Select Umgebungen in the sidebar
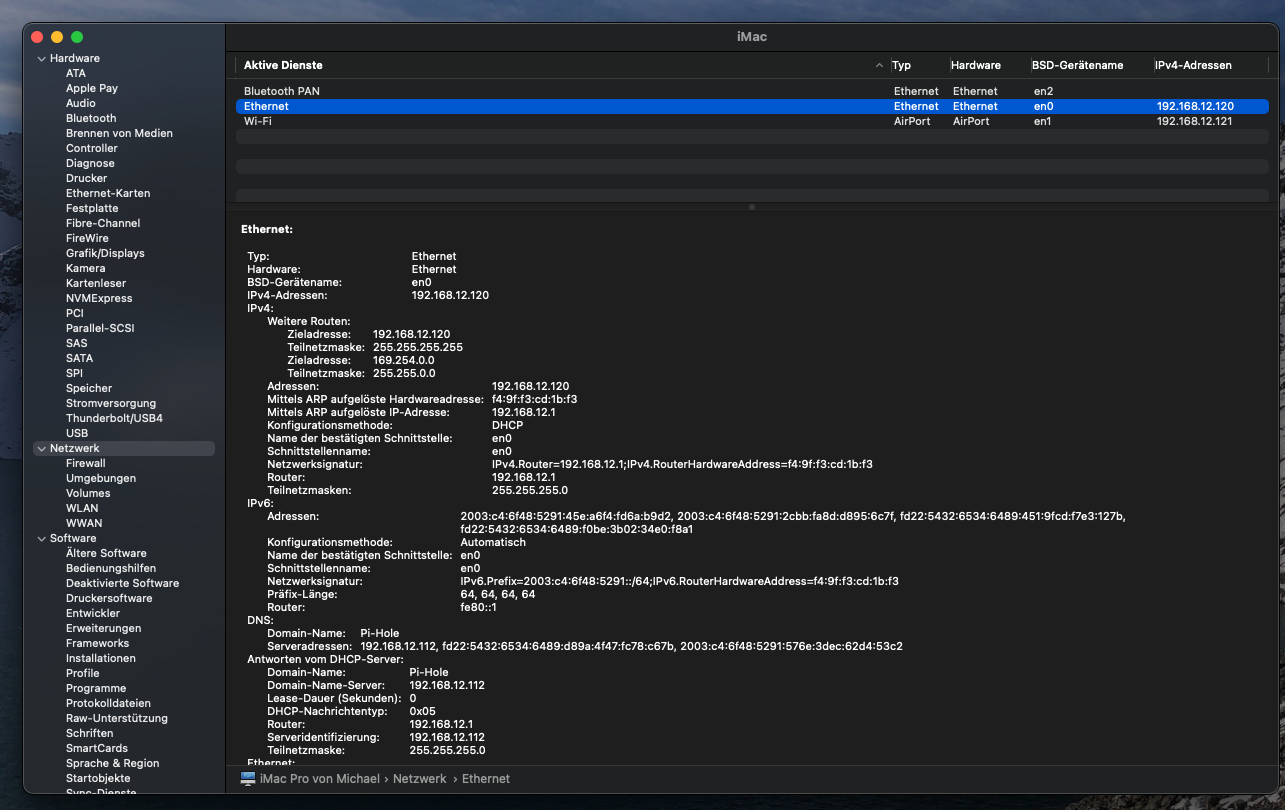The height and width of the screenshot is (810, 1285). pos(101,478)
